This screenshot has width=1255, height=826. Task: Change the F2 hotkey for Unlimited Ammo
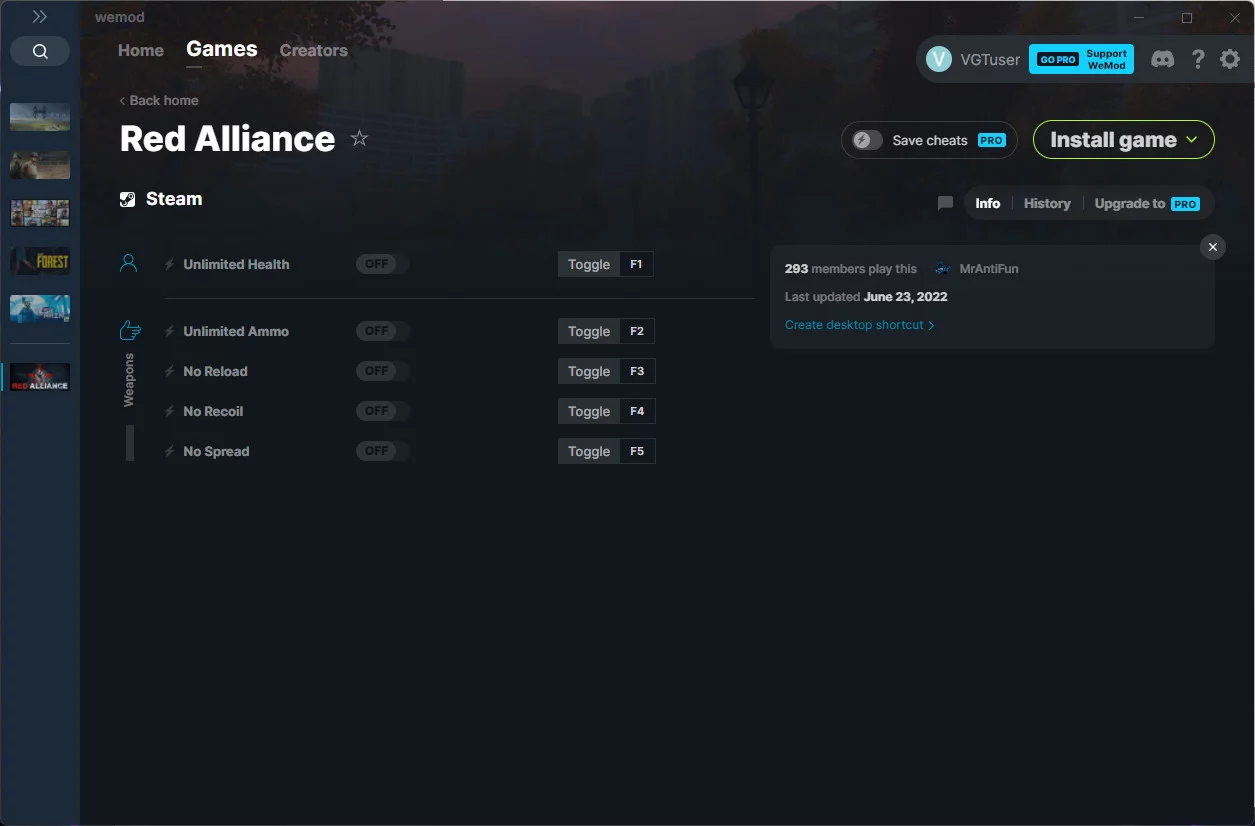click(637, 331)
